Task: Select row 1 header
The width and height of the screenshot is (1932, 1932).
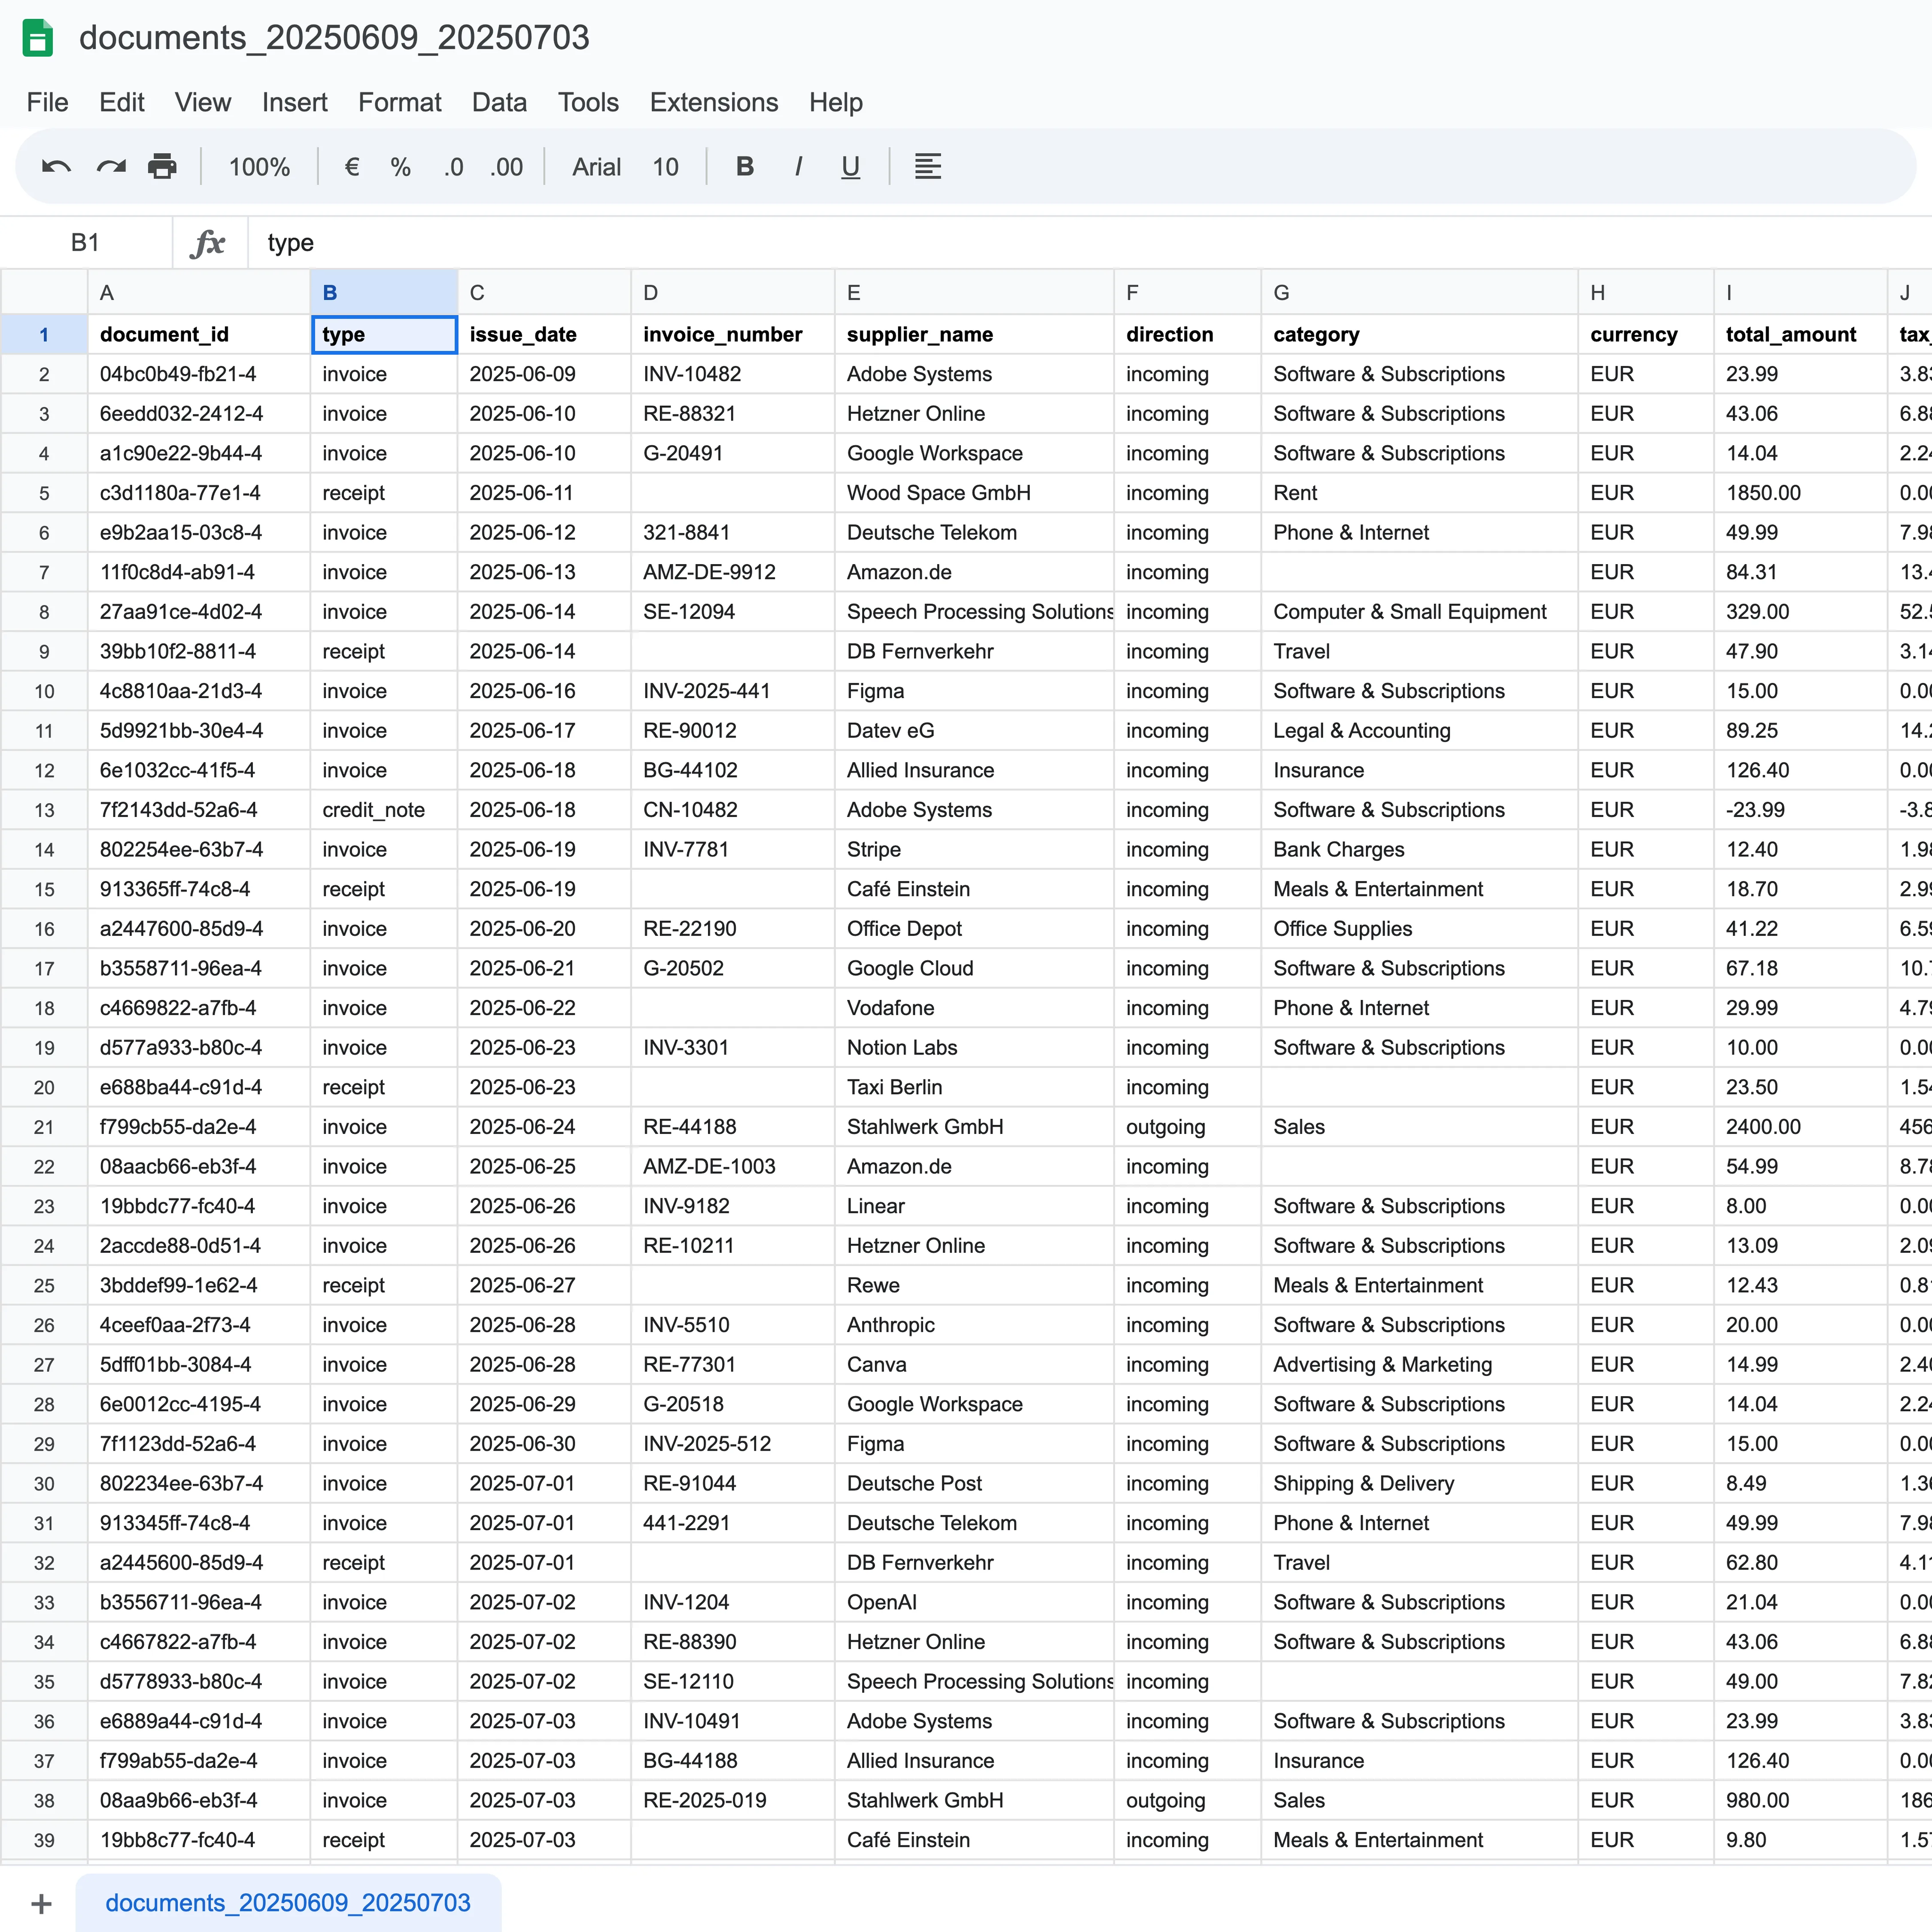Action: [44, 335]
